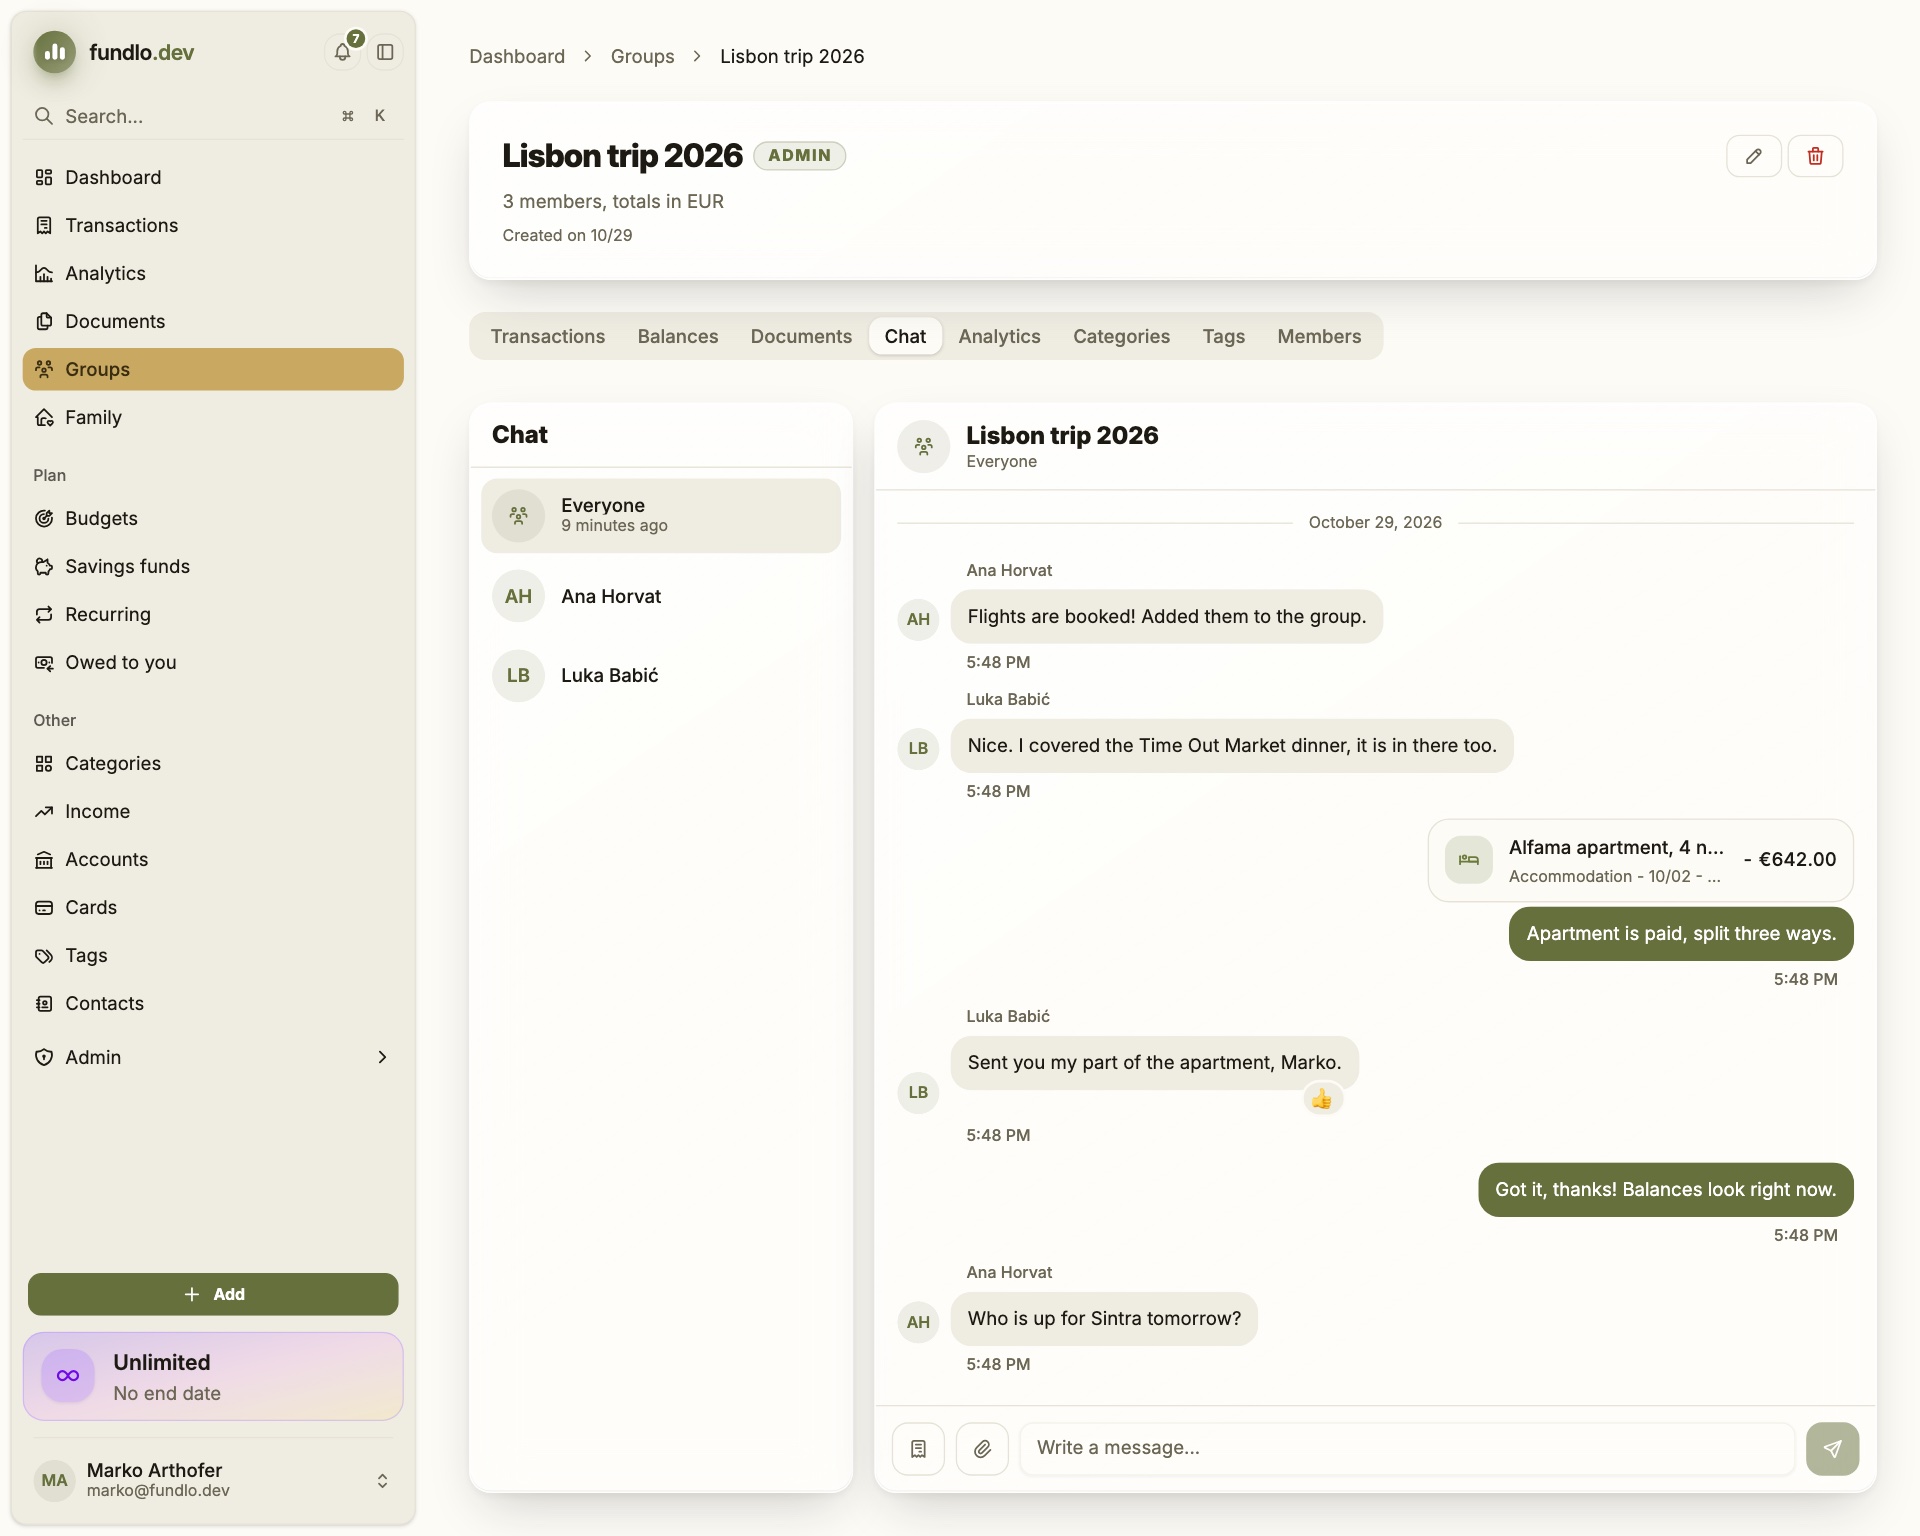Image resolution: width=1920 pixels, height=1536 pixels.
Task: Open the Family section
Action: tap(213, 417)
